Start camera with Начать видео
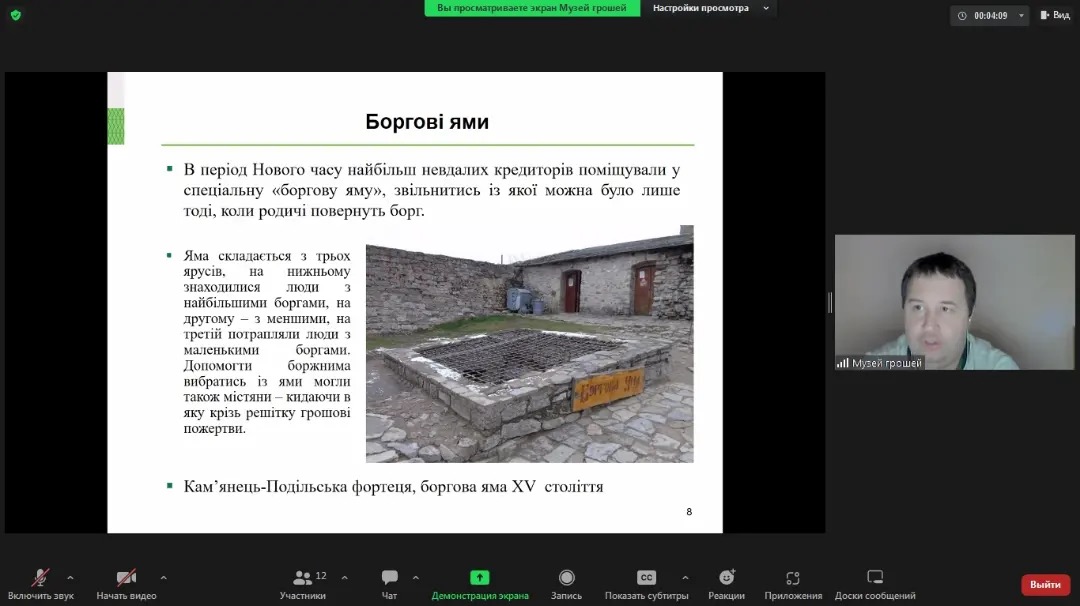The width and height of the screenshot is (1080, 606). coord(126,583)
